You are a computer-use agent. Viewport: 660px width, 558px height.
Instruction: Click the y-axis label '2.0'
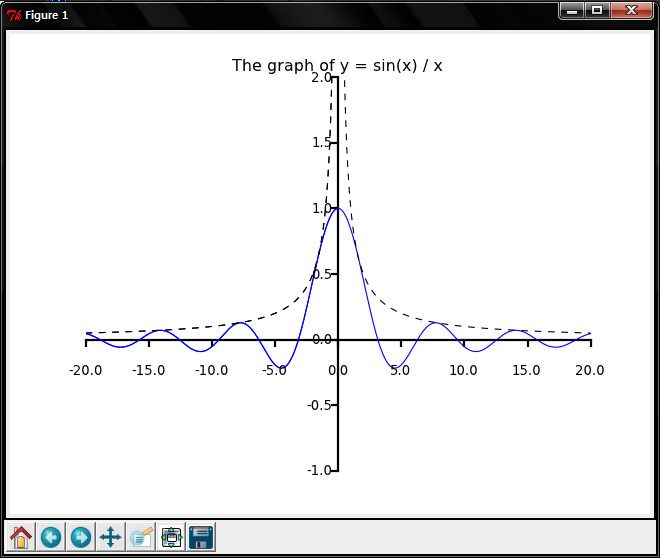click(322, 77)
